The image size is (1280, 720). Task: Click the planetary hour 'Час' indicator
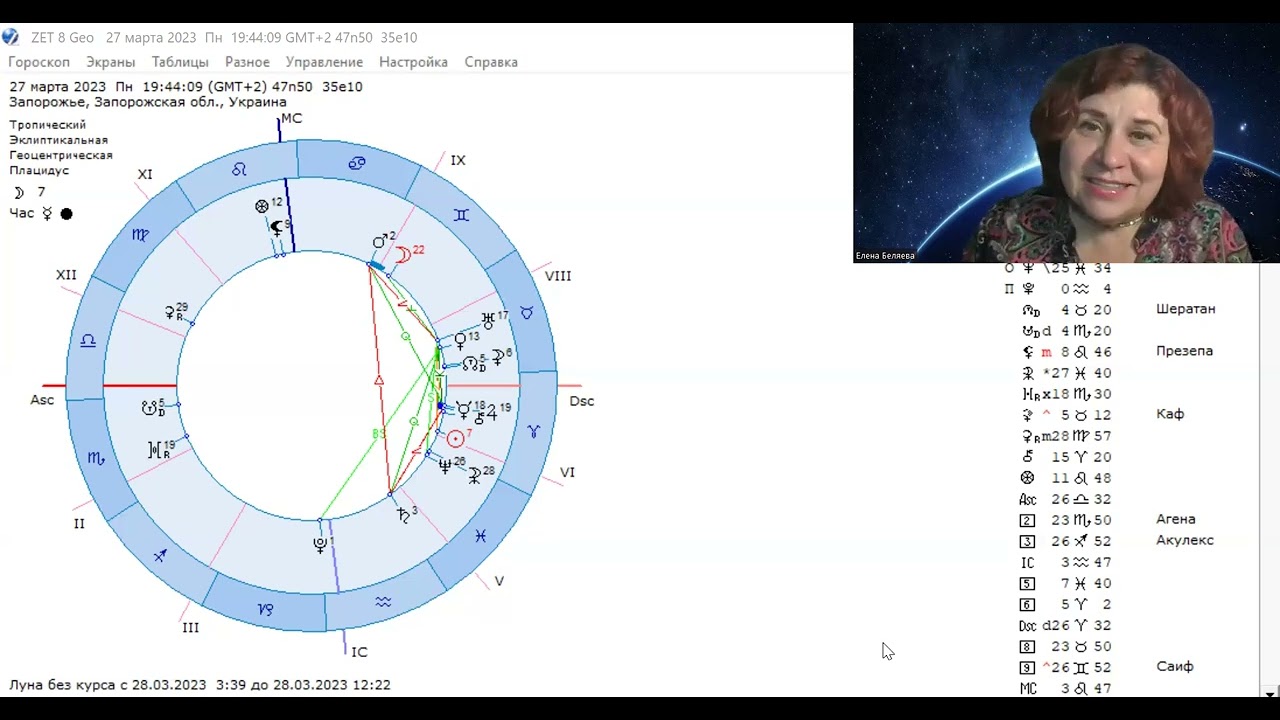tap(41, 213)
